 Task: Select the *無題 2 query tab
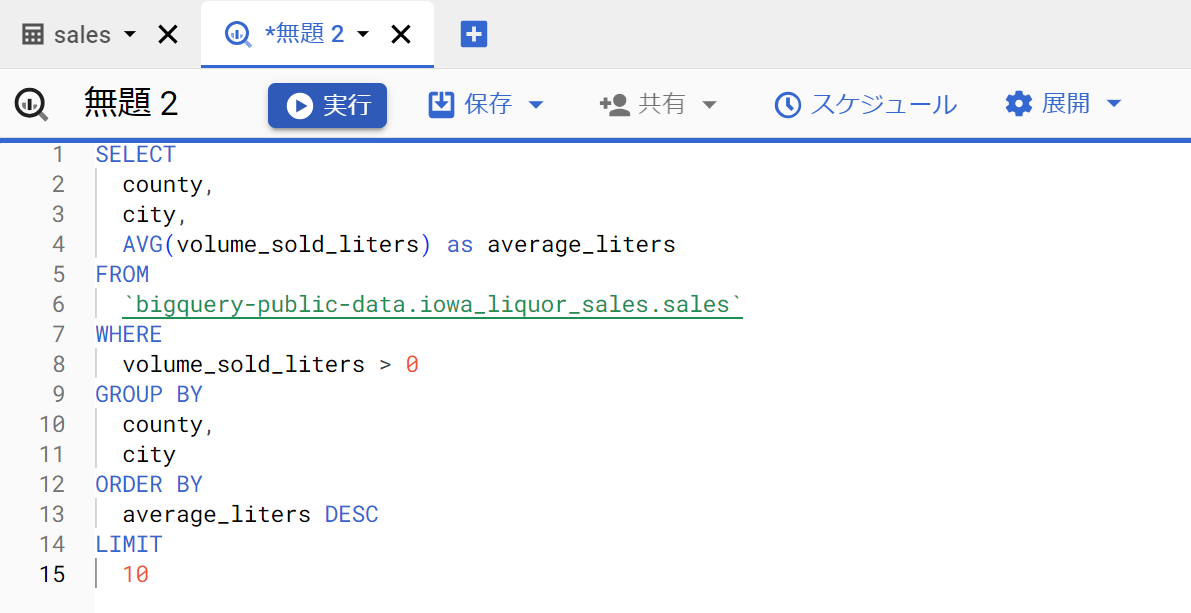pos(304,34)
